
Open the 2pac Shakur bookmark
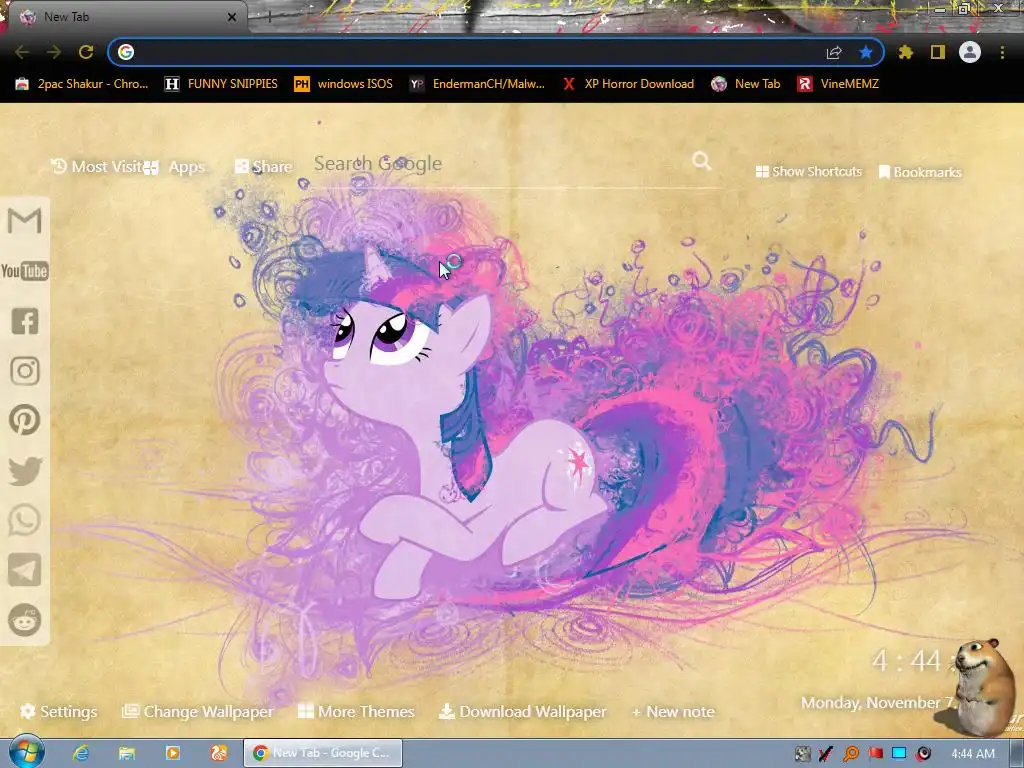(82, 84)
